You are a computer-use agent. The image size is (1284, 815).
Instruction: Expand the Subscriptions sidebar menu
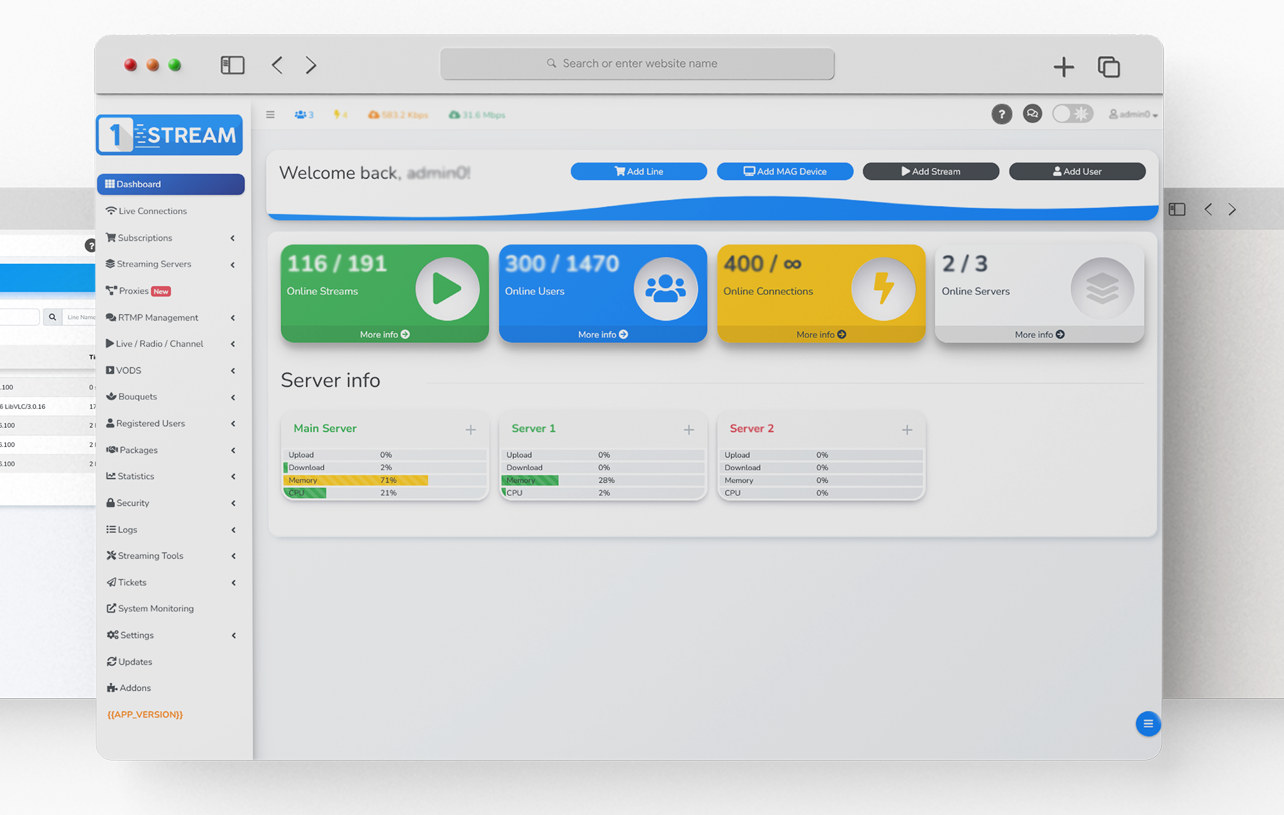170,238
